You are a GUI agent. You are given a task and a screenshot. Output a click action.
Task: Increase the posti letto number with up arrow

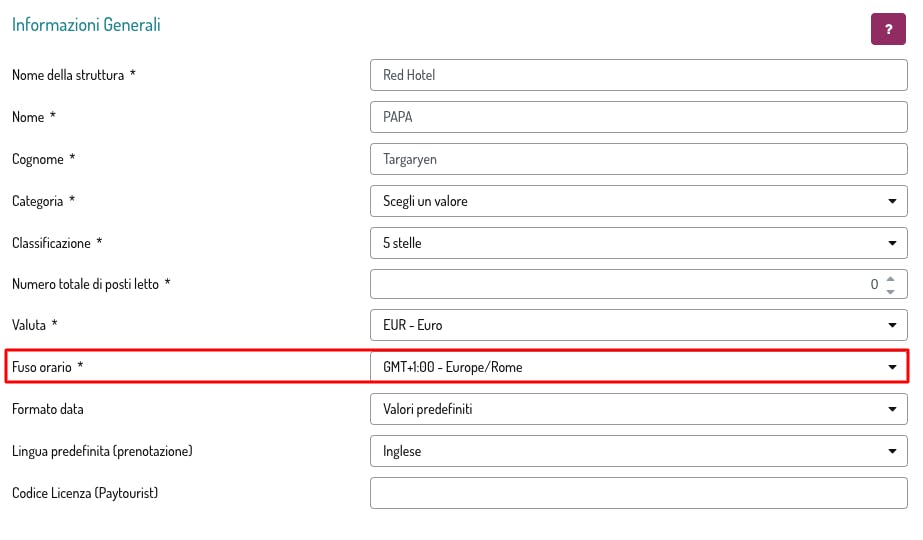[889, 279]
